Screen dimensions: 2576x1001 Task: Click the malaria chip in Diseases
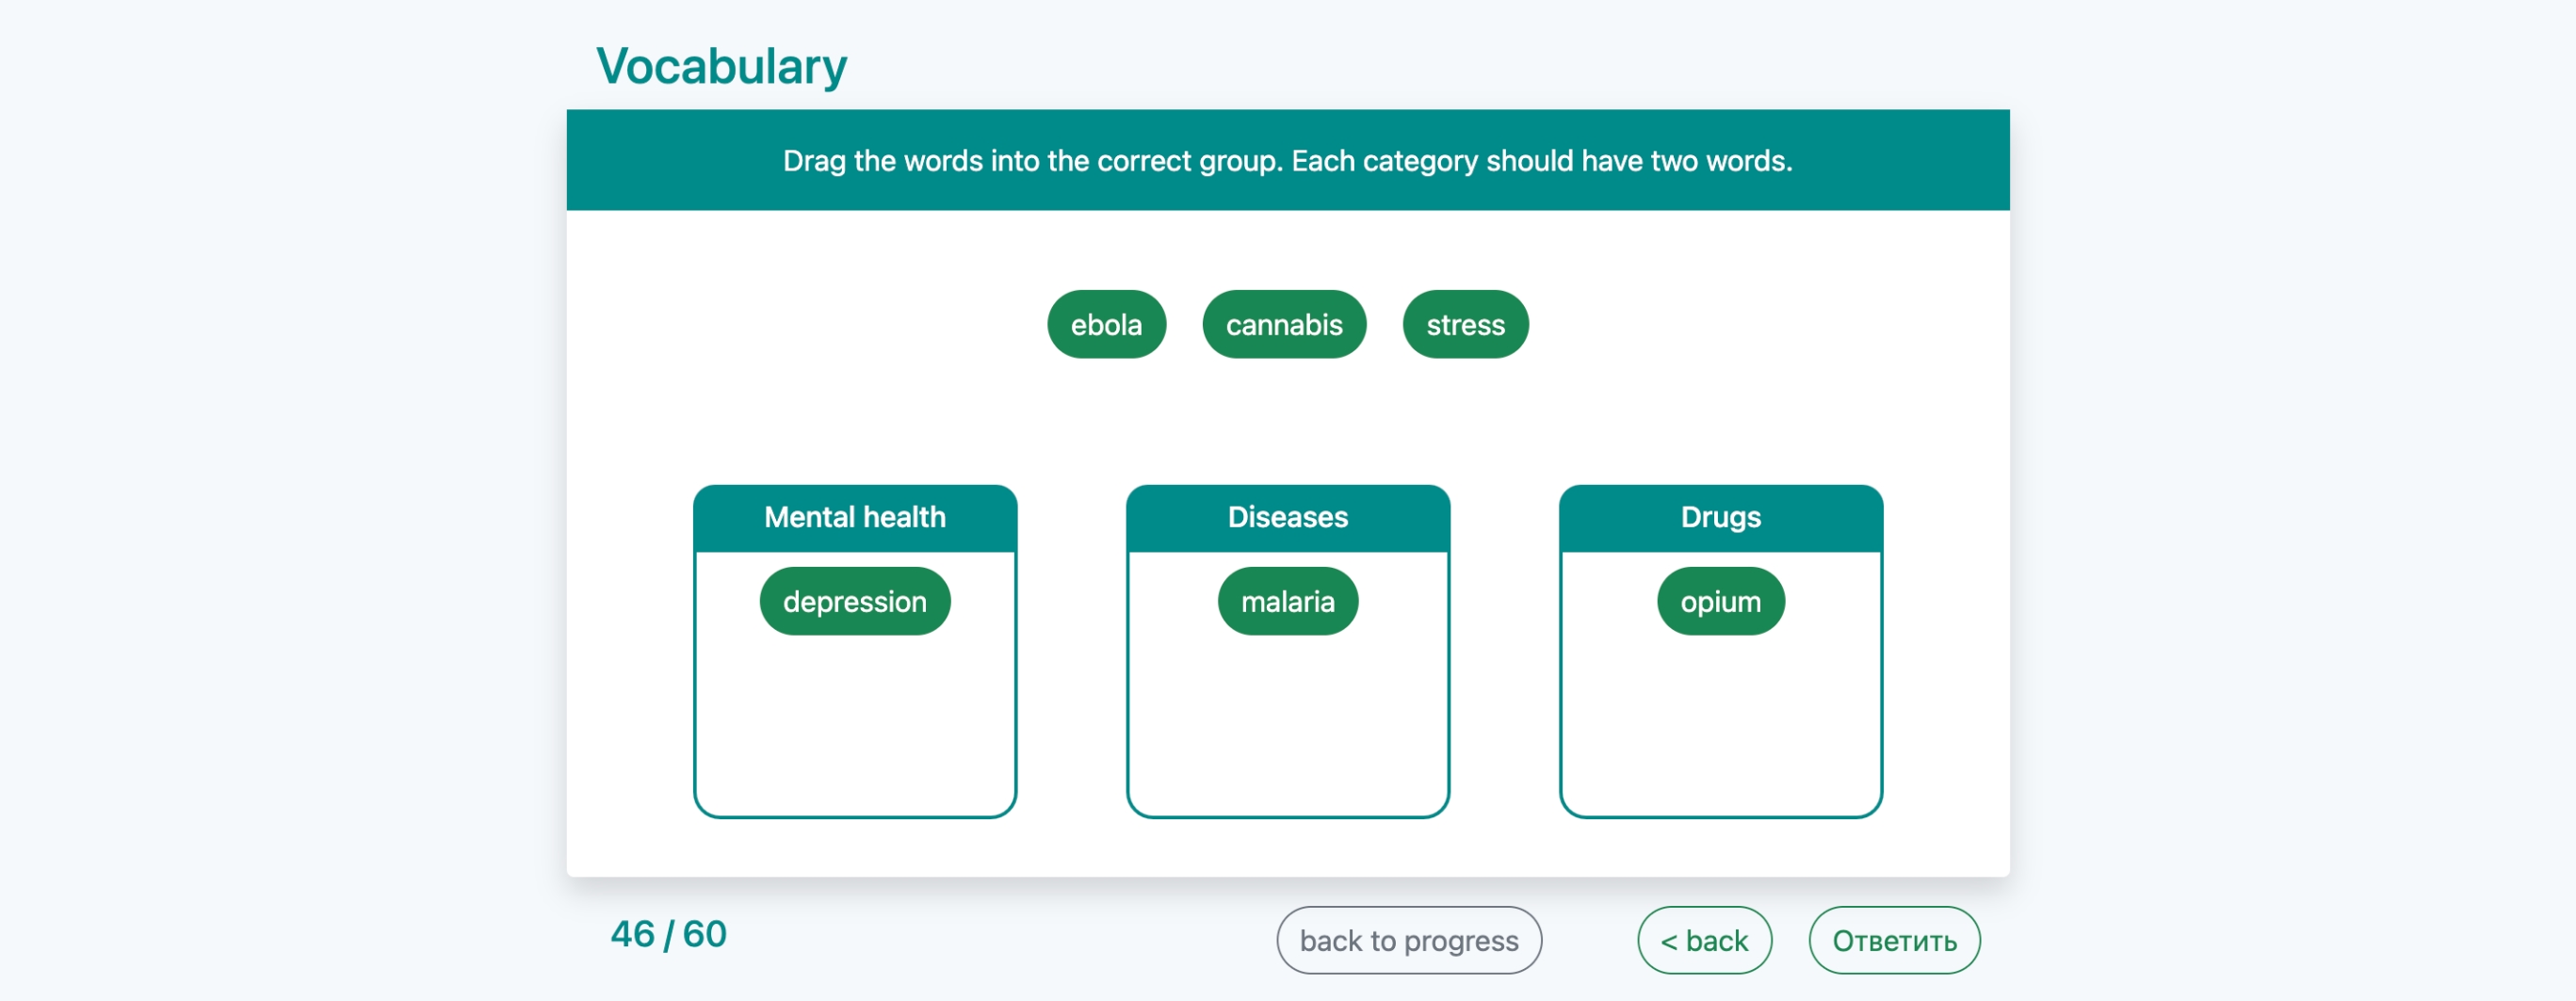pos(1287,601)
